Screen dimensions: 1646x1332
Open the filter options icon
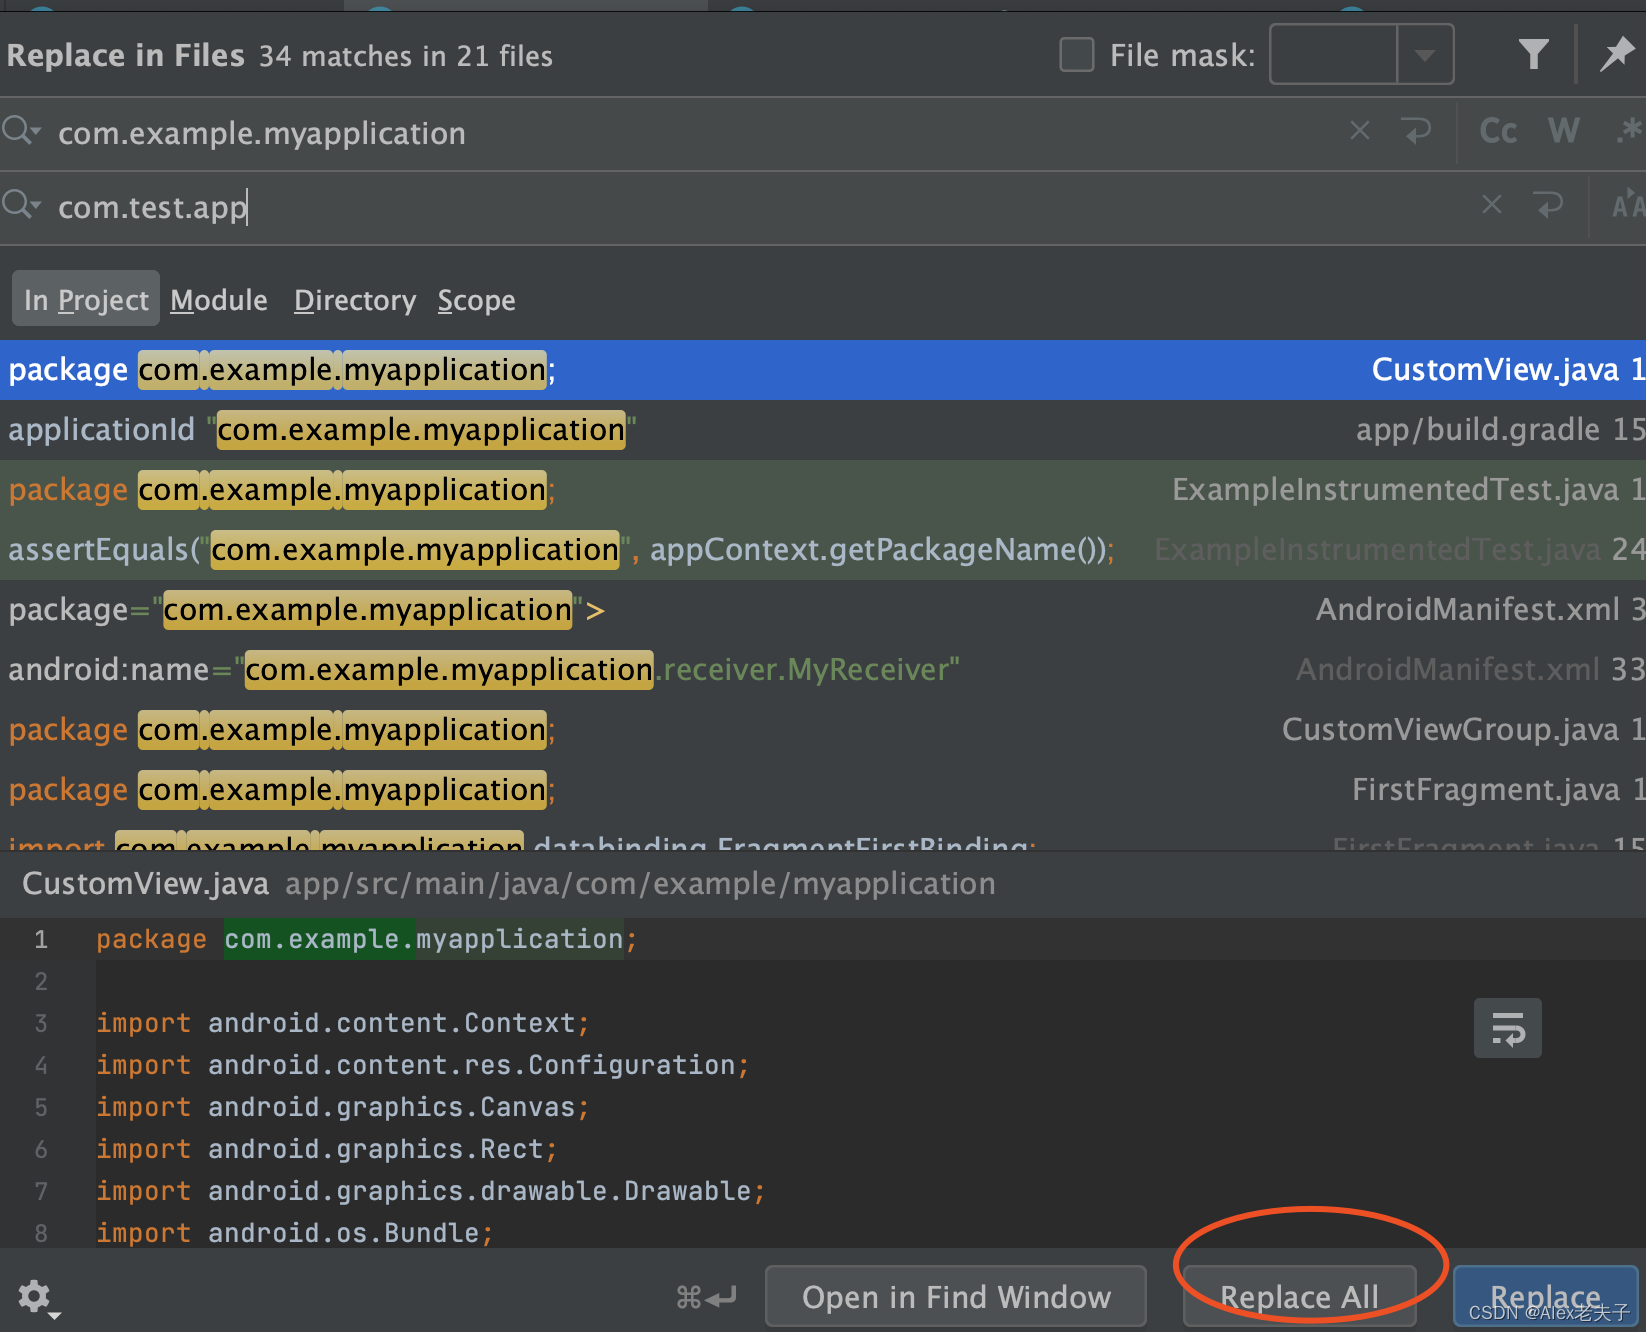coord(1533,54)
